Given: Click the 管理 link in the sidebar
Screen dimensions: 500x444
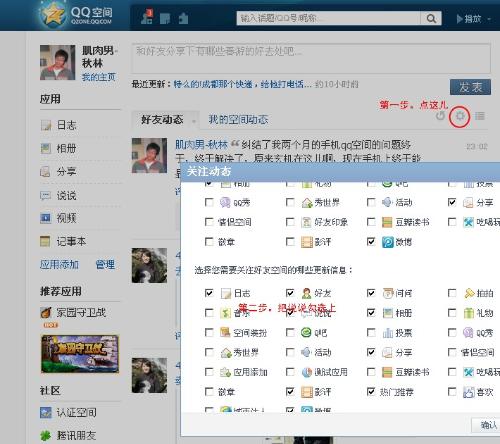Looking at the screenshot, I should click(105, 264).
